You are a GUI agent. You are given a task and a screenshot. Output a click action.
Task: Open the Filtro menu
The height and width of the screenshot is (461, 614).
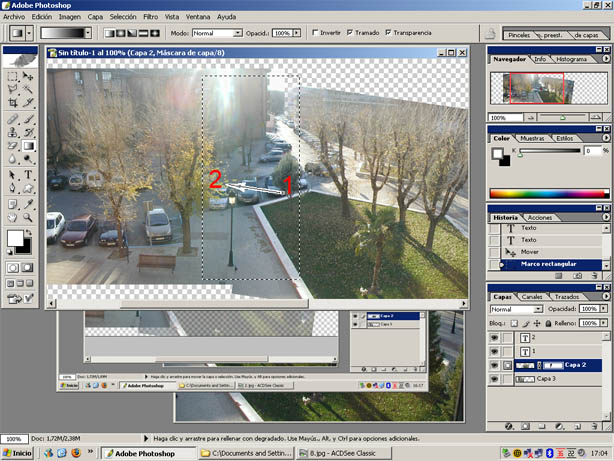pyautogui.click(x=150, y=17)
